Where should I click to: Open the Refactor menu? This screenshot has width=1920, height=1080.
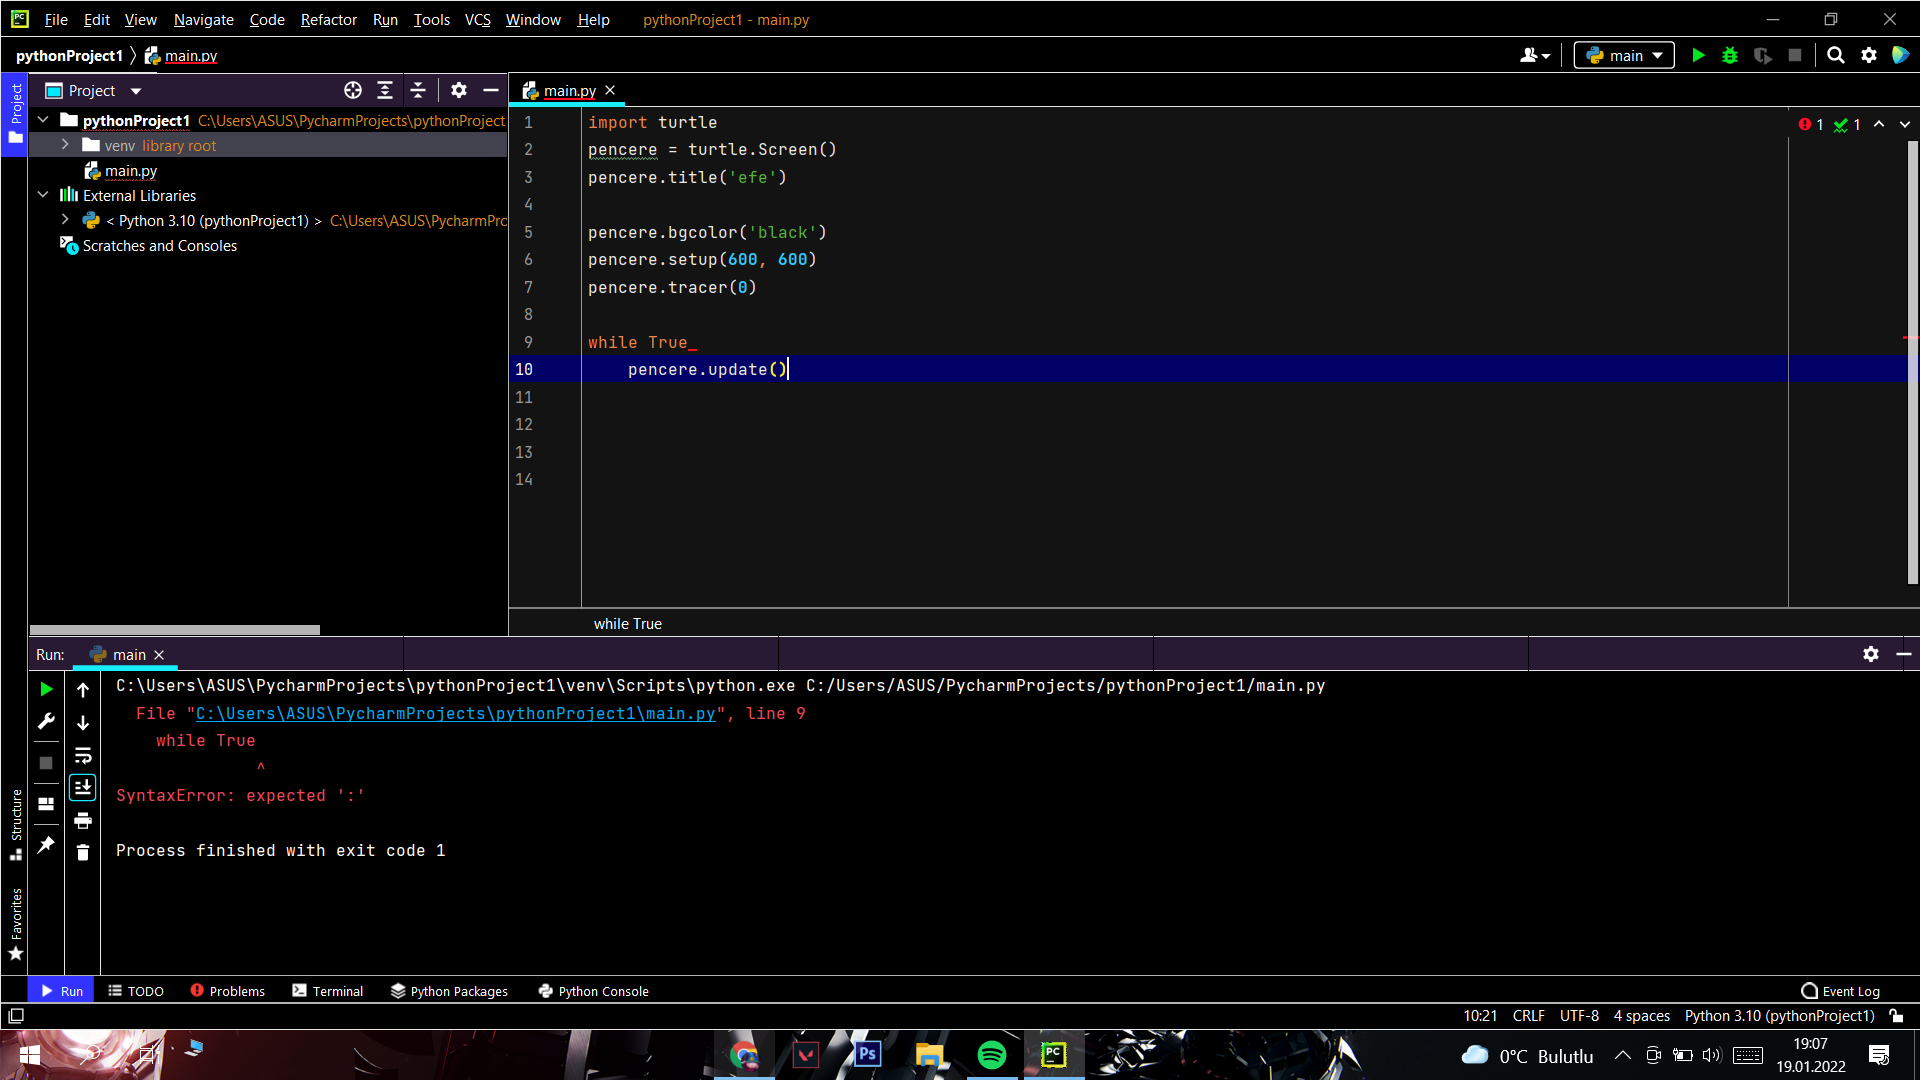(x=328, y=19)
